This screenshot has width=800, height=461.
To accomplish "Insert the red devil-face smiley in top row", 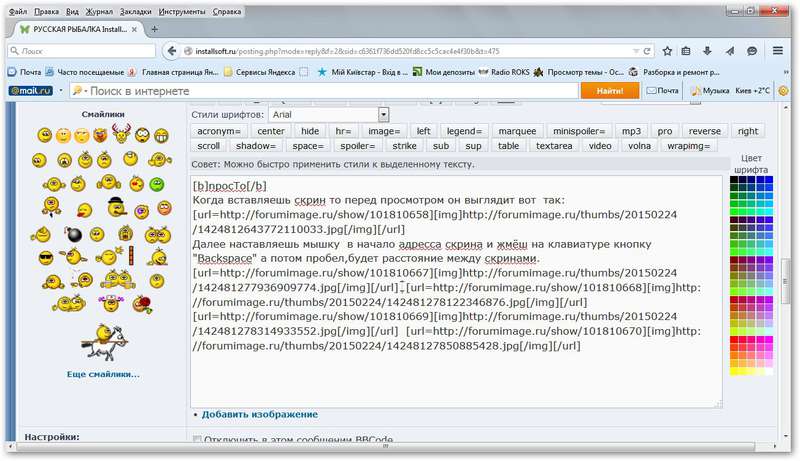I will (x=101, y=135).
